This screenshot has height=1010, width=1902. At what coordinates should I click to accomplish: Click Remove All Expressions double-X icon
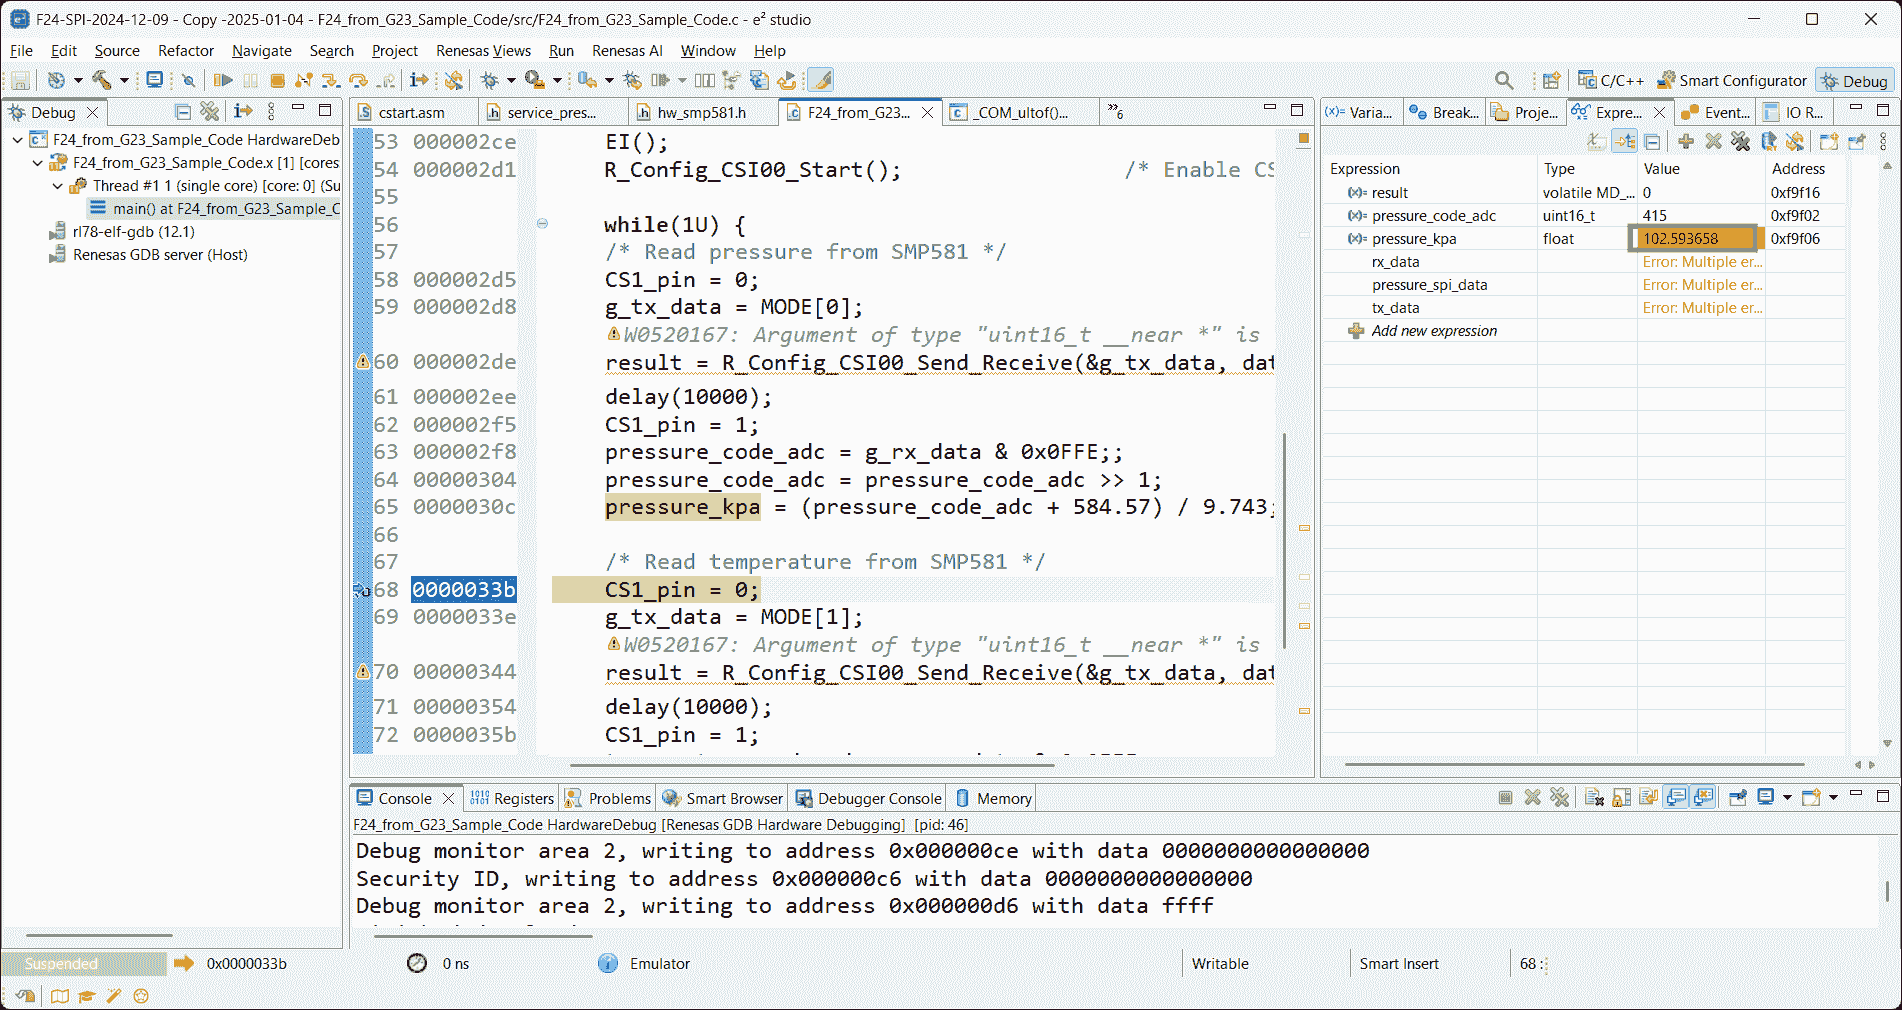click(x=1740, y=141)
